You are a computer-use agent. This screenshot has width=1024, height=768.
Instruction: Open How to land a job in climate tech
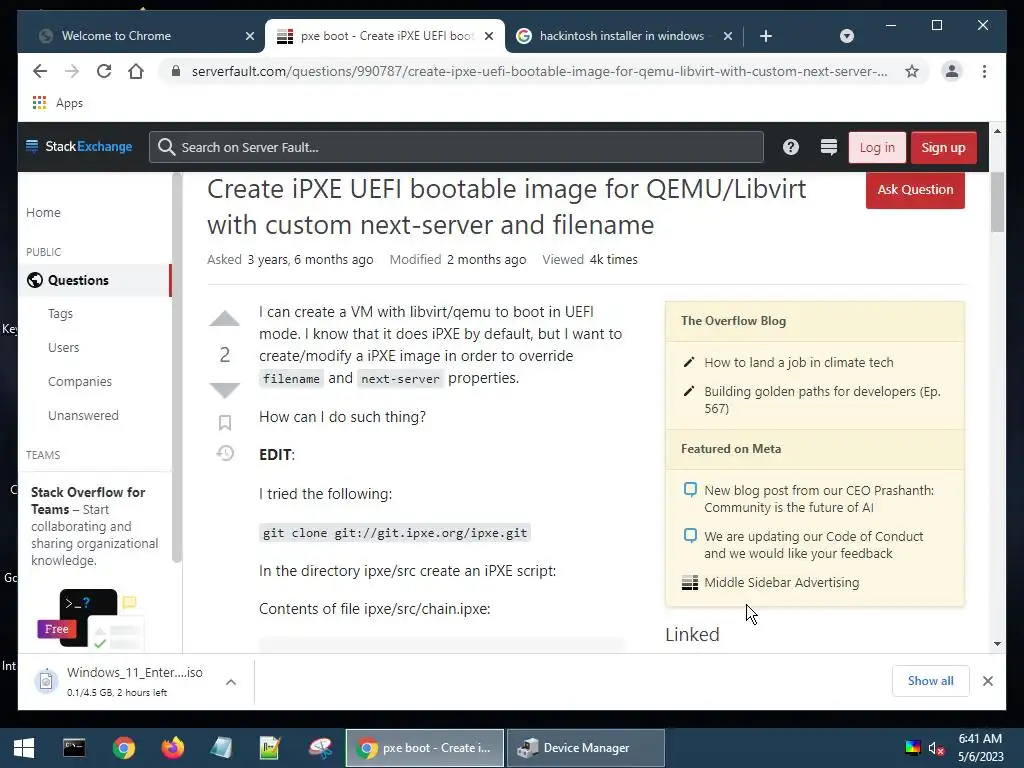[x=799, y=362]
